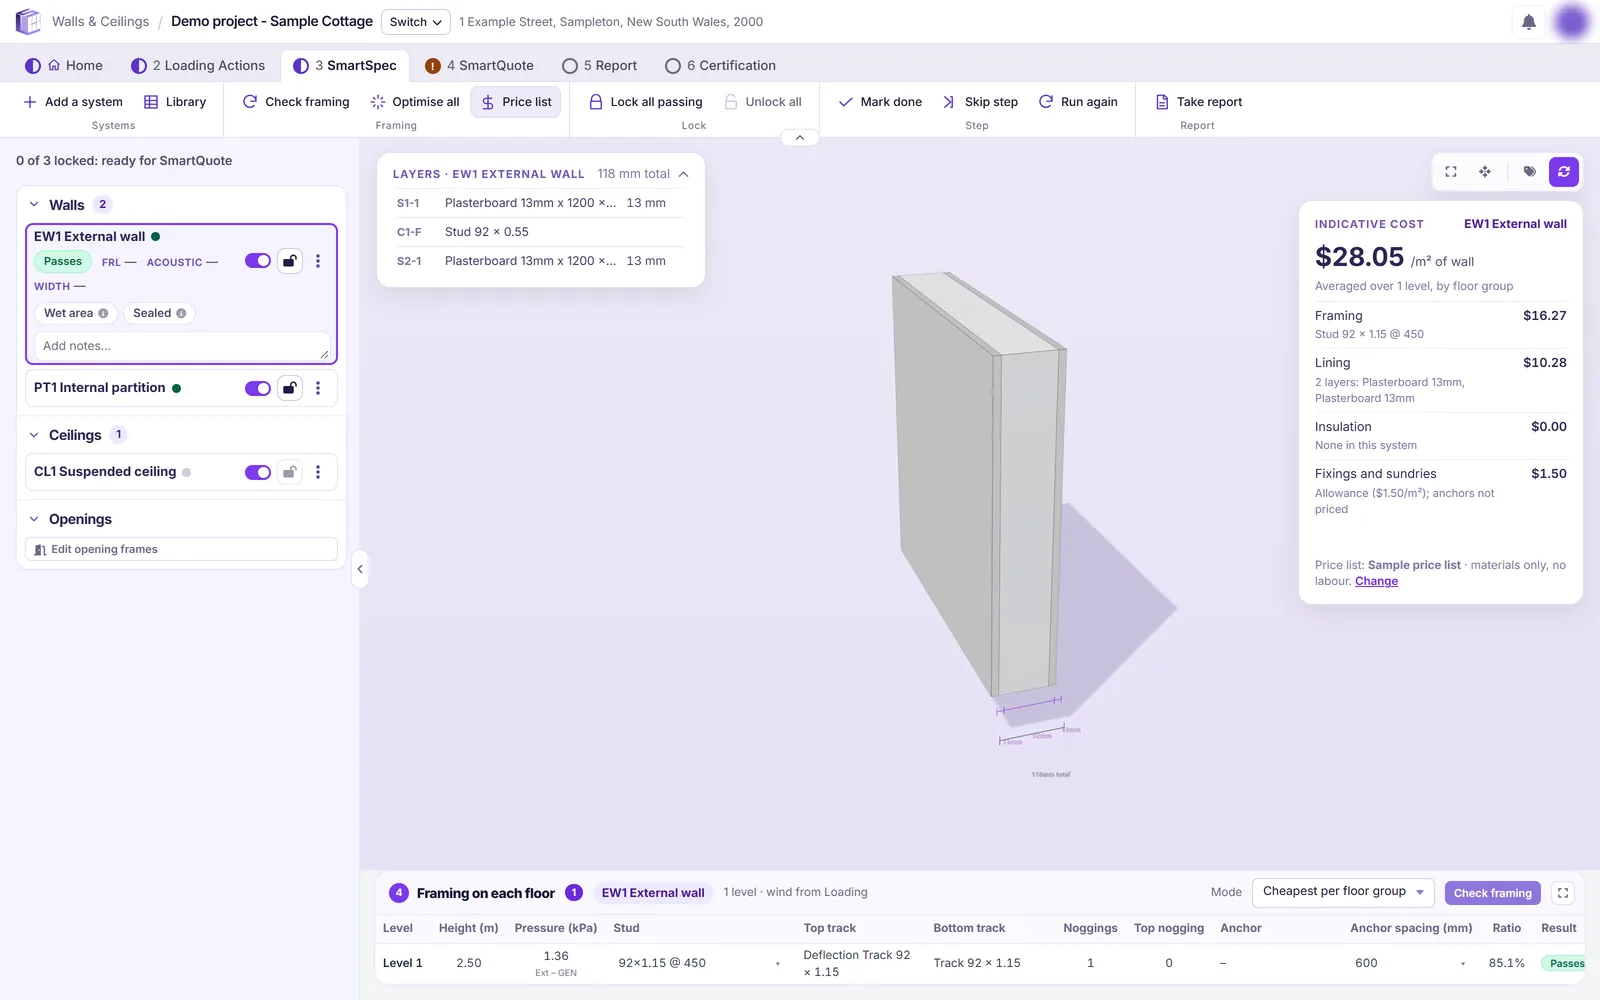
Task: Open the PT1 Internal partition three-dot menu
Action: tap(318, 388)
